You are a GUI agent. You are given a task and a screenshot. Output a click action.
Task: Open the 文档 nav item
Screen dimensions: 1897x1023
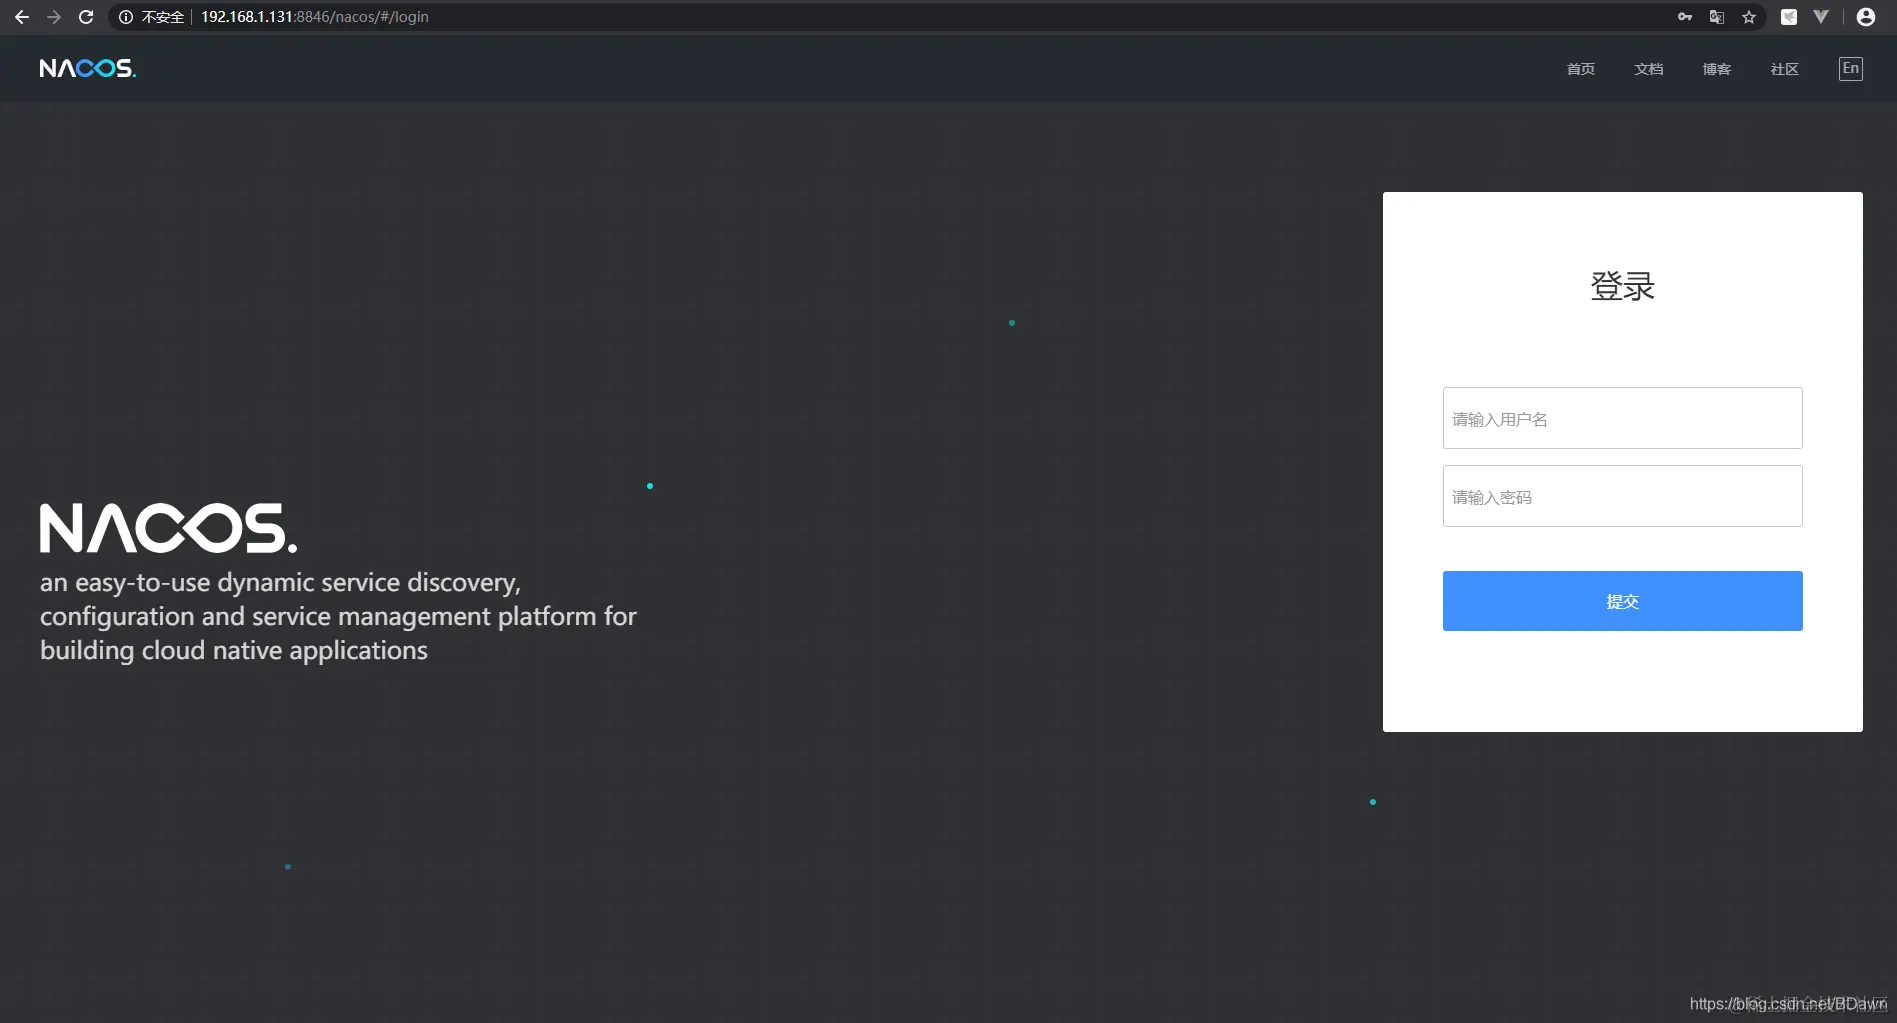pyautogui.click(x=1649, y=69)
